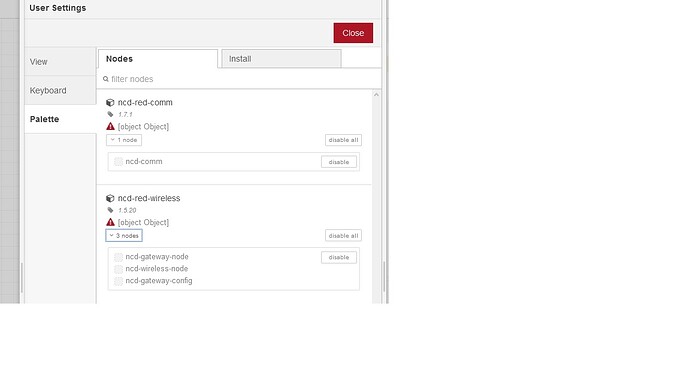690x388 pixels.
Task: Click the version tag icon beside 1.5.20
Action: coord(110,210)
